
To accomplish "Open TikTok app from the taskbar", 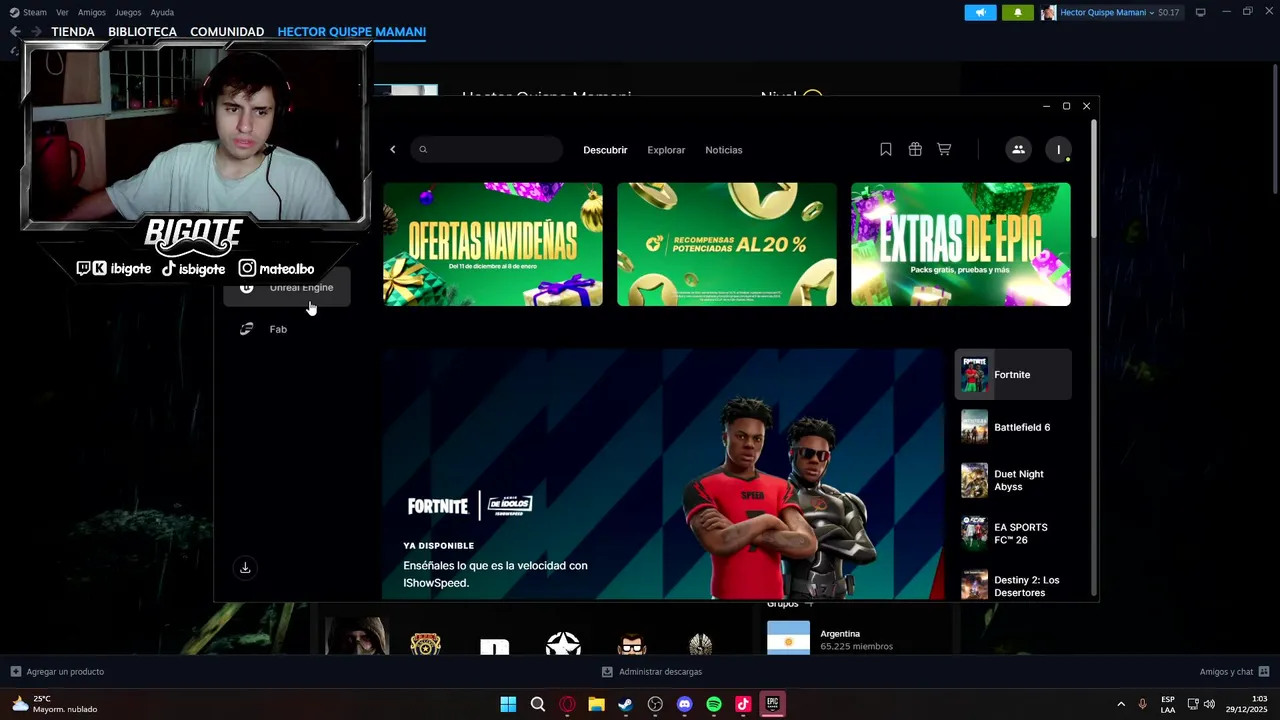I will click(743, 704).
